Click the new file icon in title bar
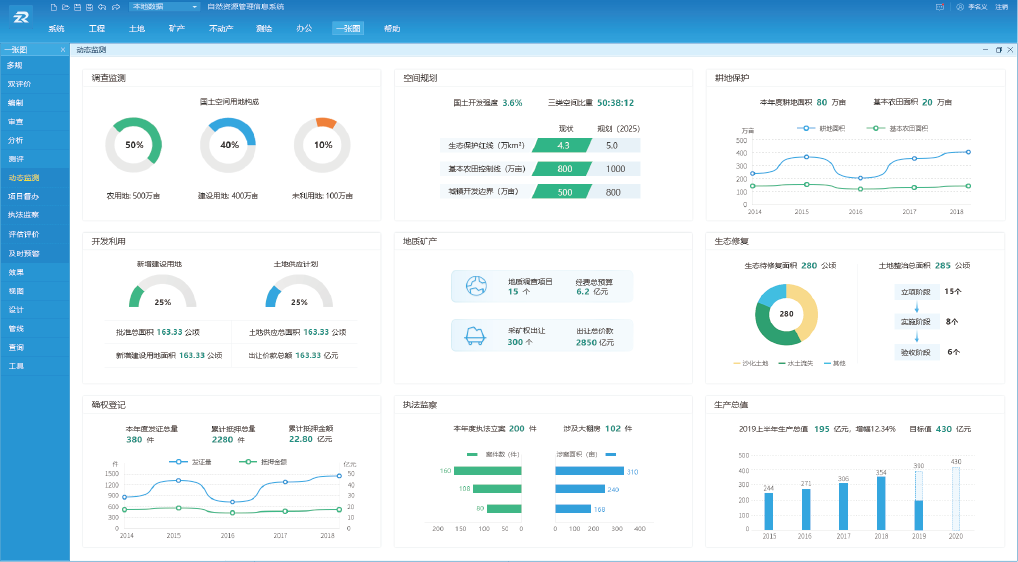Image resolution: width=1018 pixels, height=562 pixels. [54, 6]
